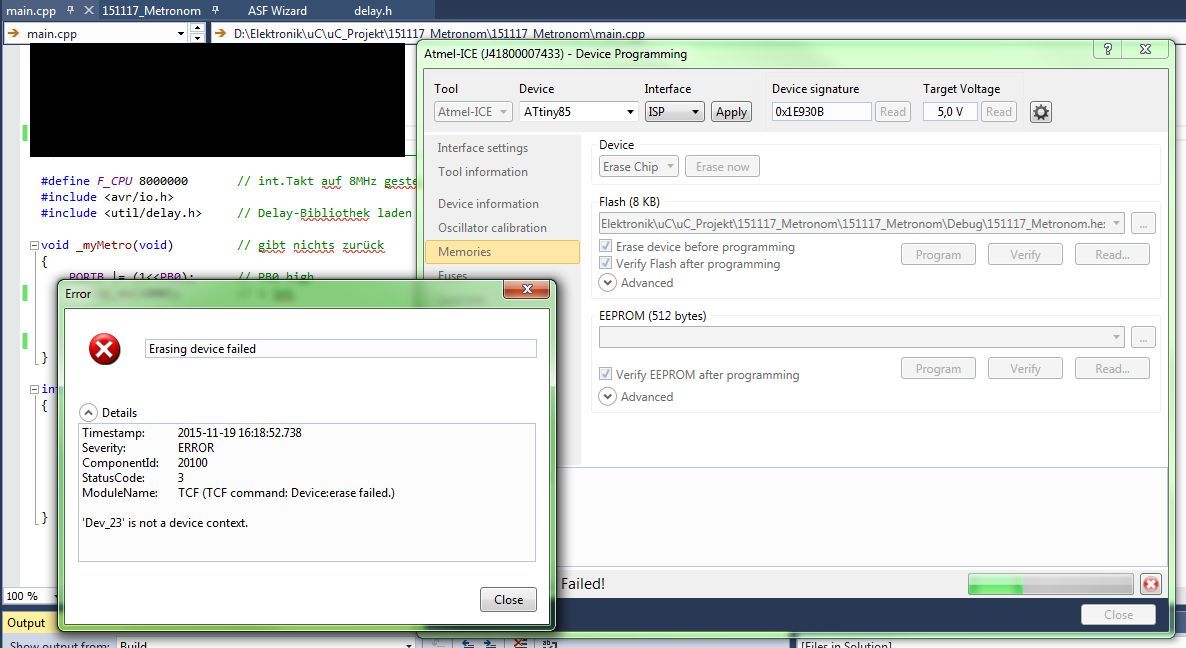Expand Advanced options under Flash
This screenshot has height=648, width=1186.
pyautogui.click(x=607, y=283)
